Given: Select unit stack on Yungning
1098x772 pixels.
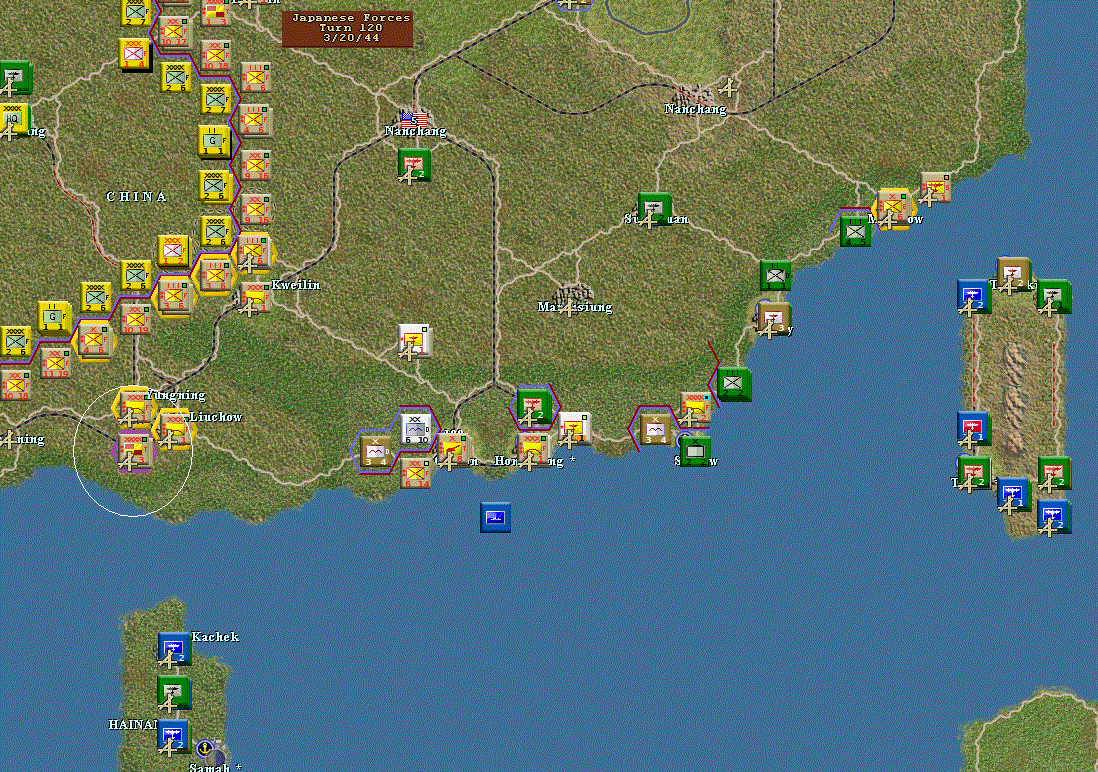Looking at the screenshot, I should [x=133, y=407].
